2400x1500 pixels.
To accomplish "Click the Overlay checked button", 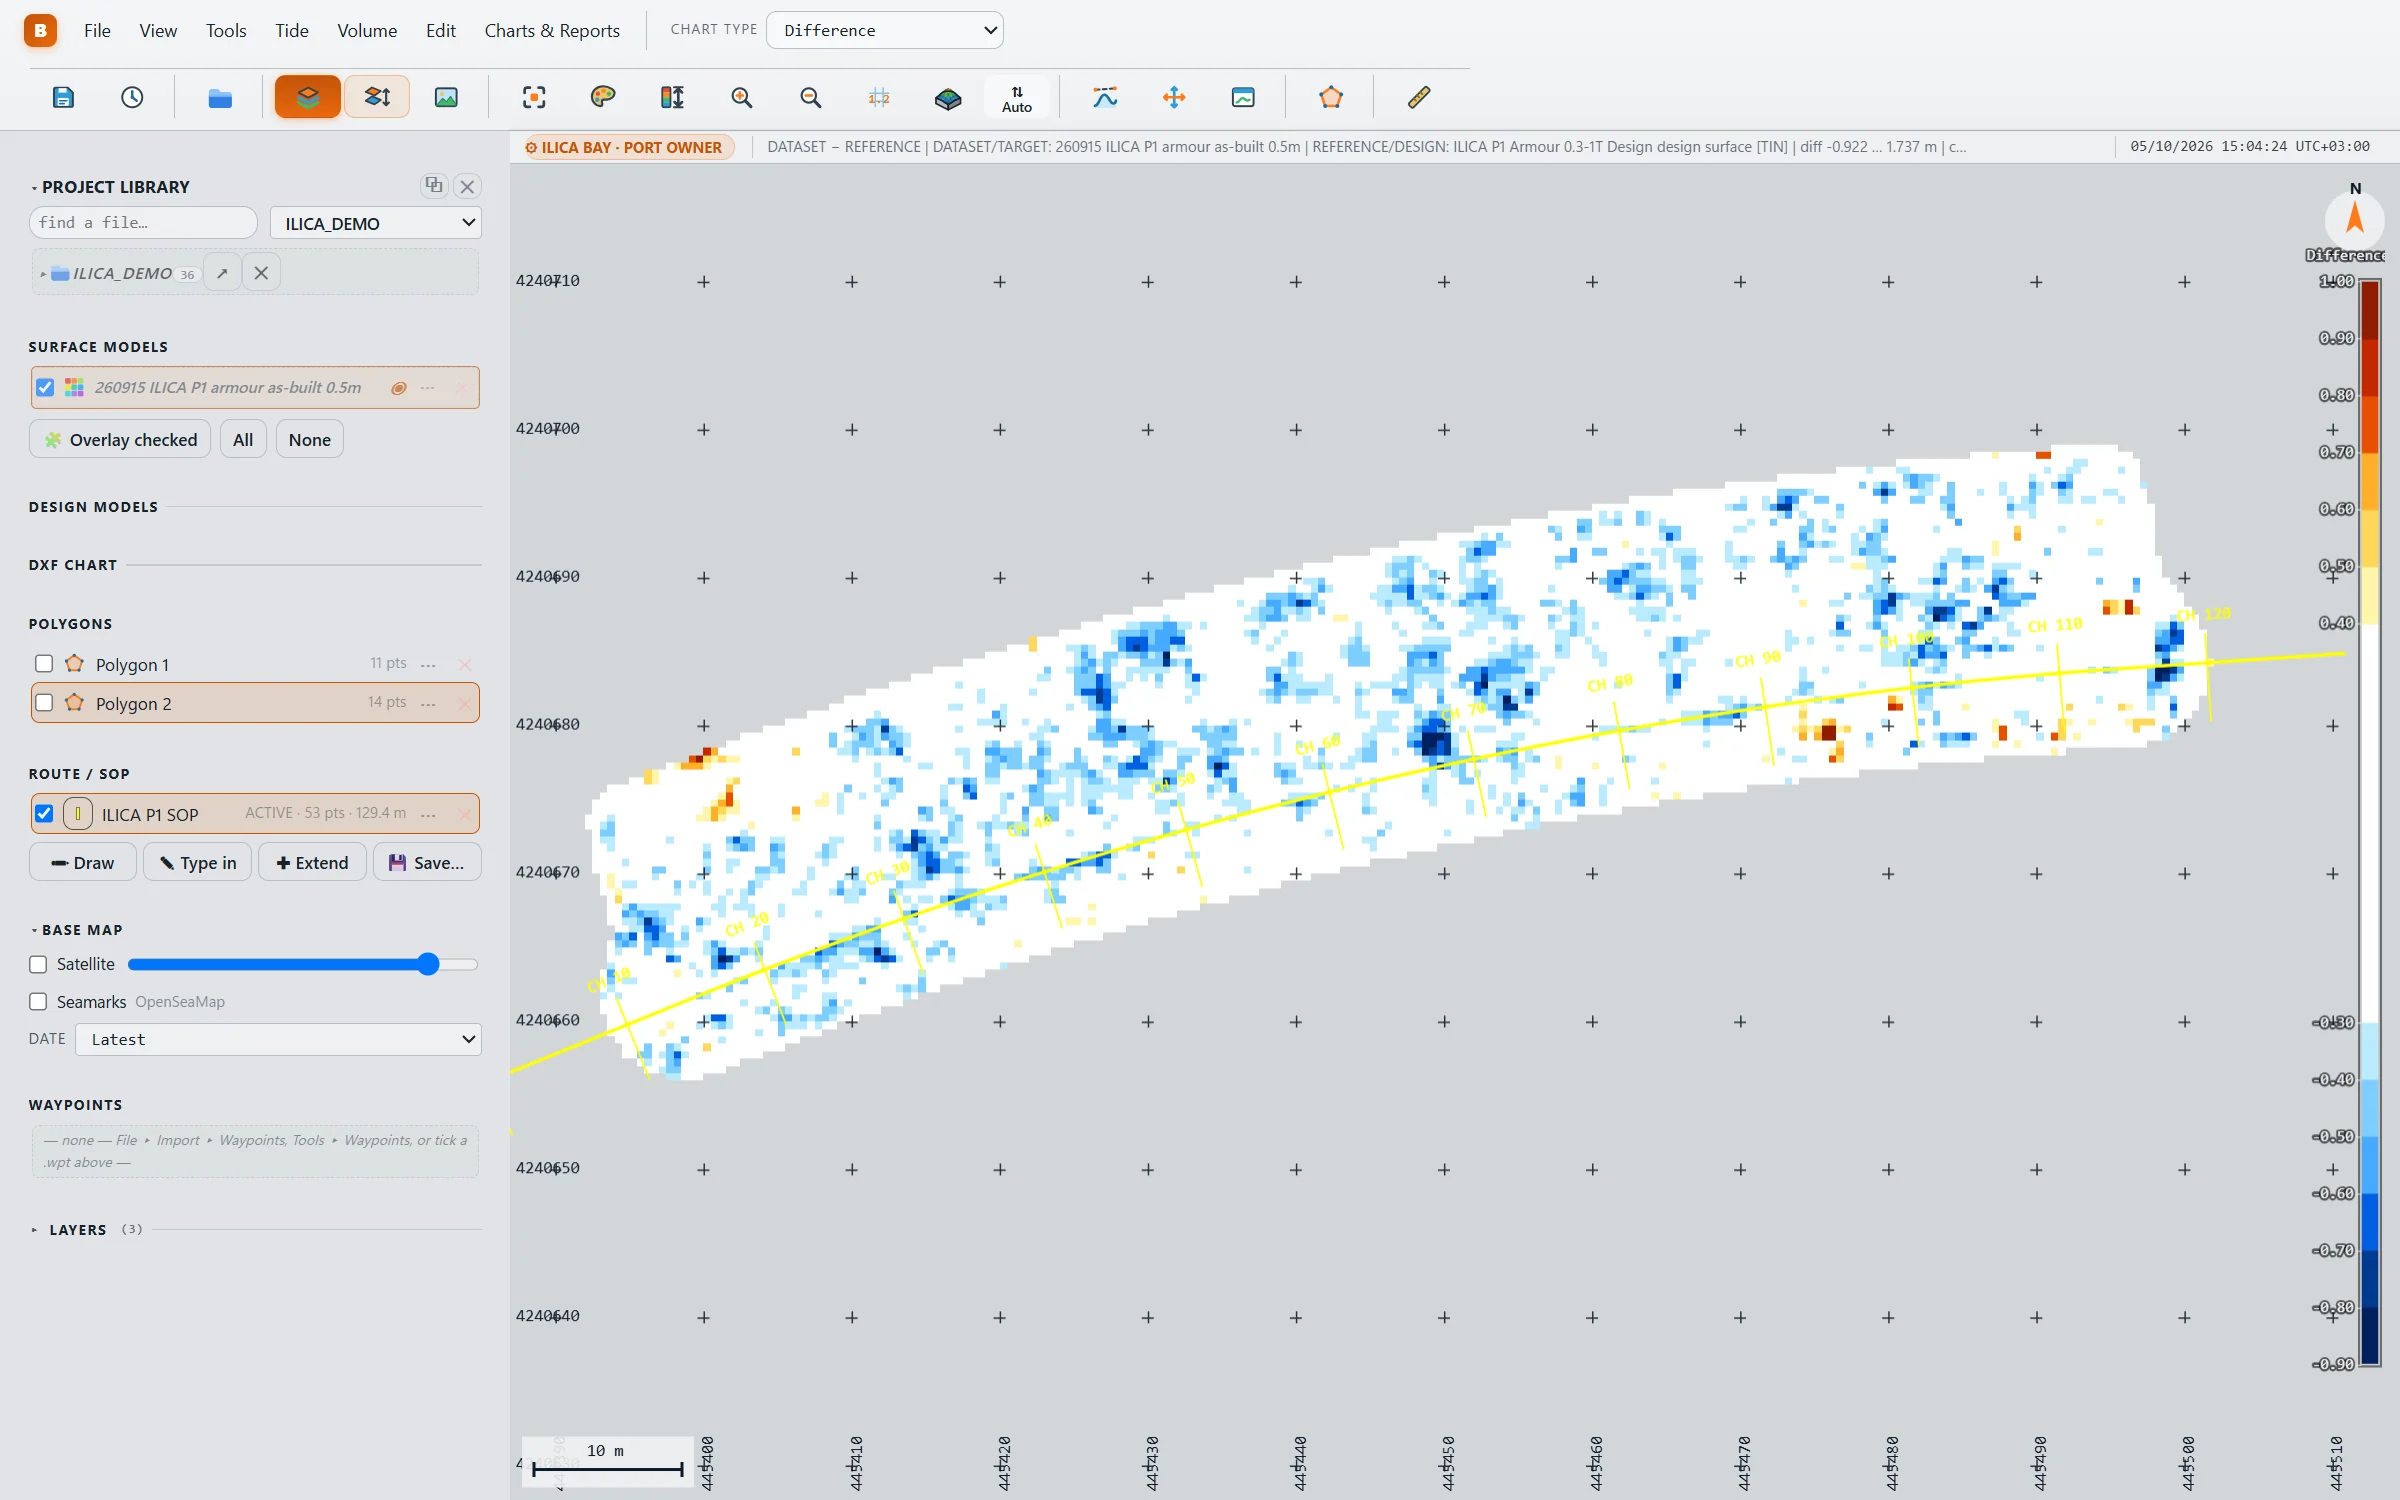I will pos(120,439).
